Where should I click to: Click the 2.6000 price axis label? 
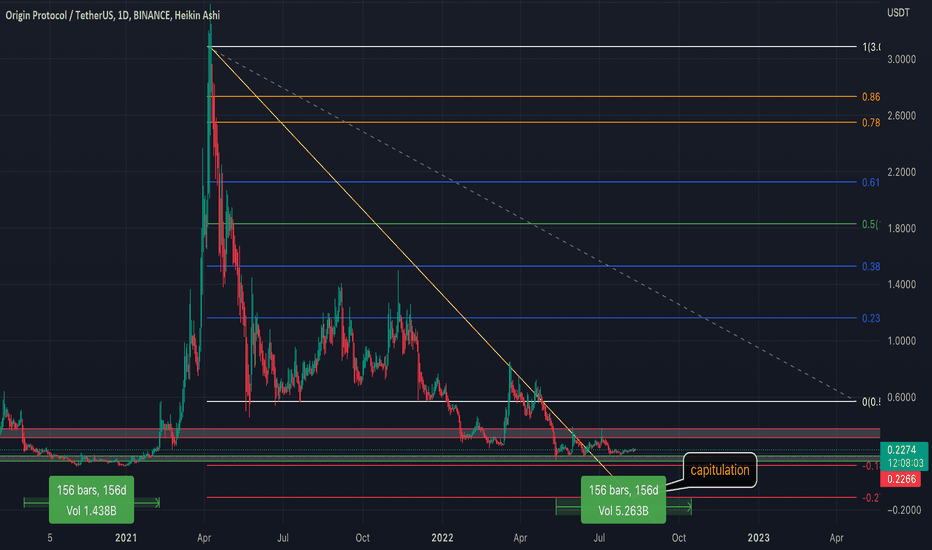[901, 115]
